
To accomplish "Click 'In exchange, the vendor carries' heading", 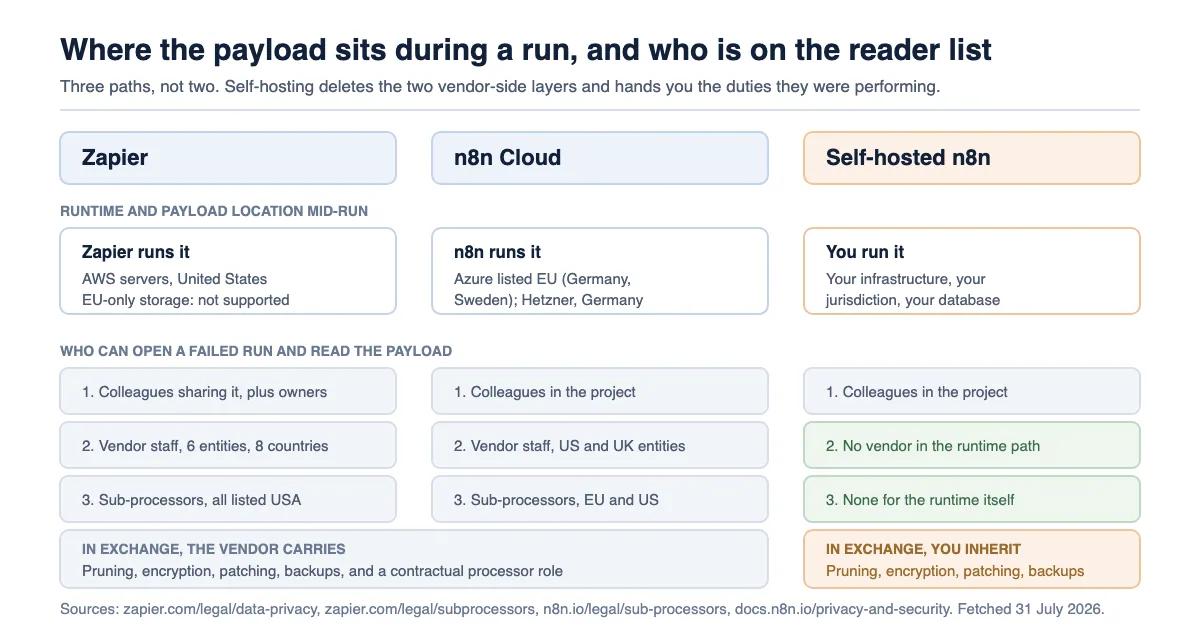I will tap(214, 549).
